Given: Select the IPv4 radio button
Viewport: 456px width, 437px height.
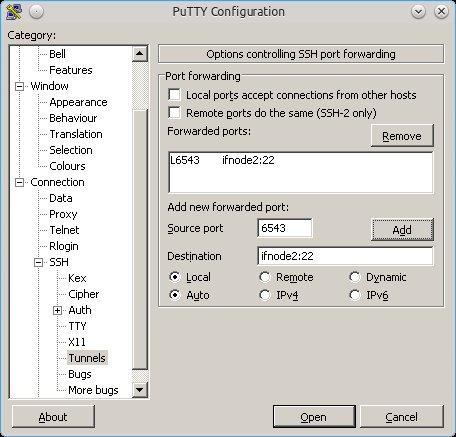Looking at the screenshot, I should coord(265,295).
